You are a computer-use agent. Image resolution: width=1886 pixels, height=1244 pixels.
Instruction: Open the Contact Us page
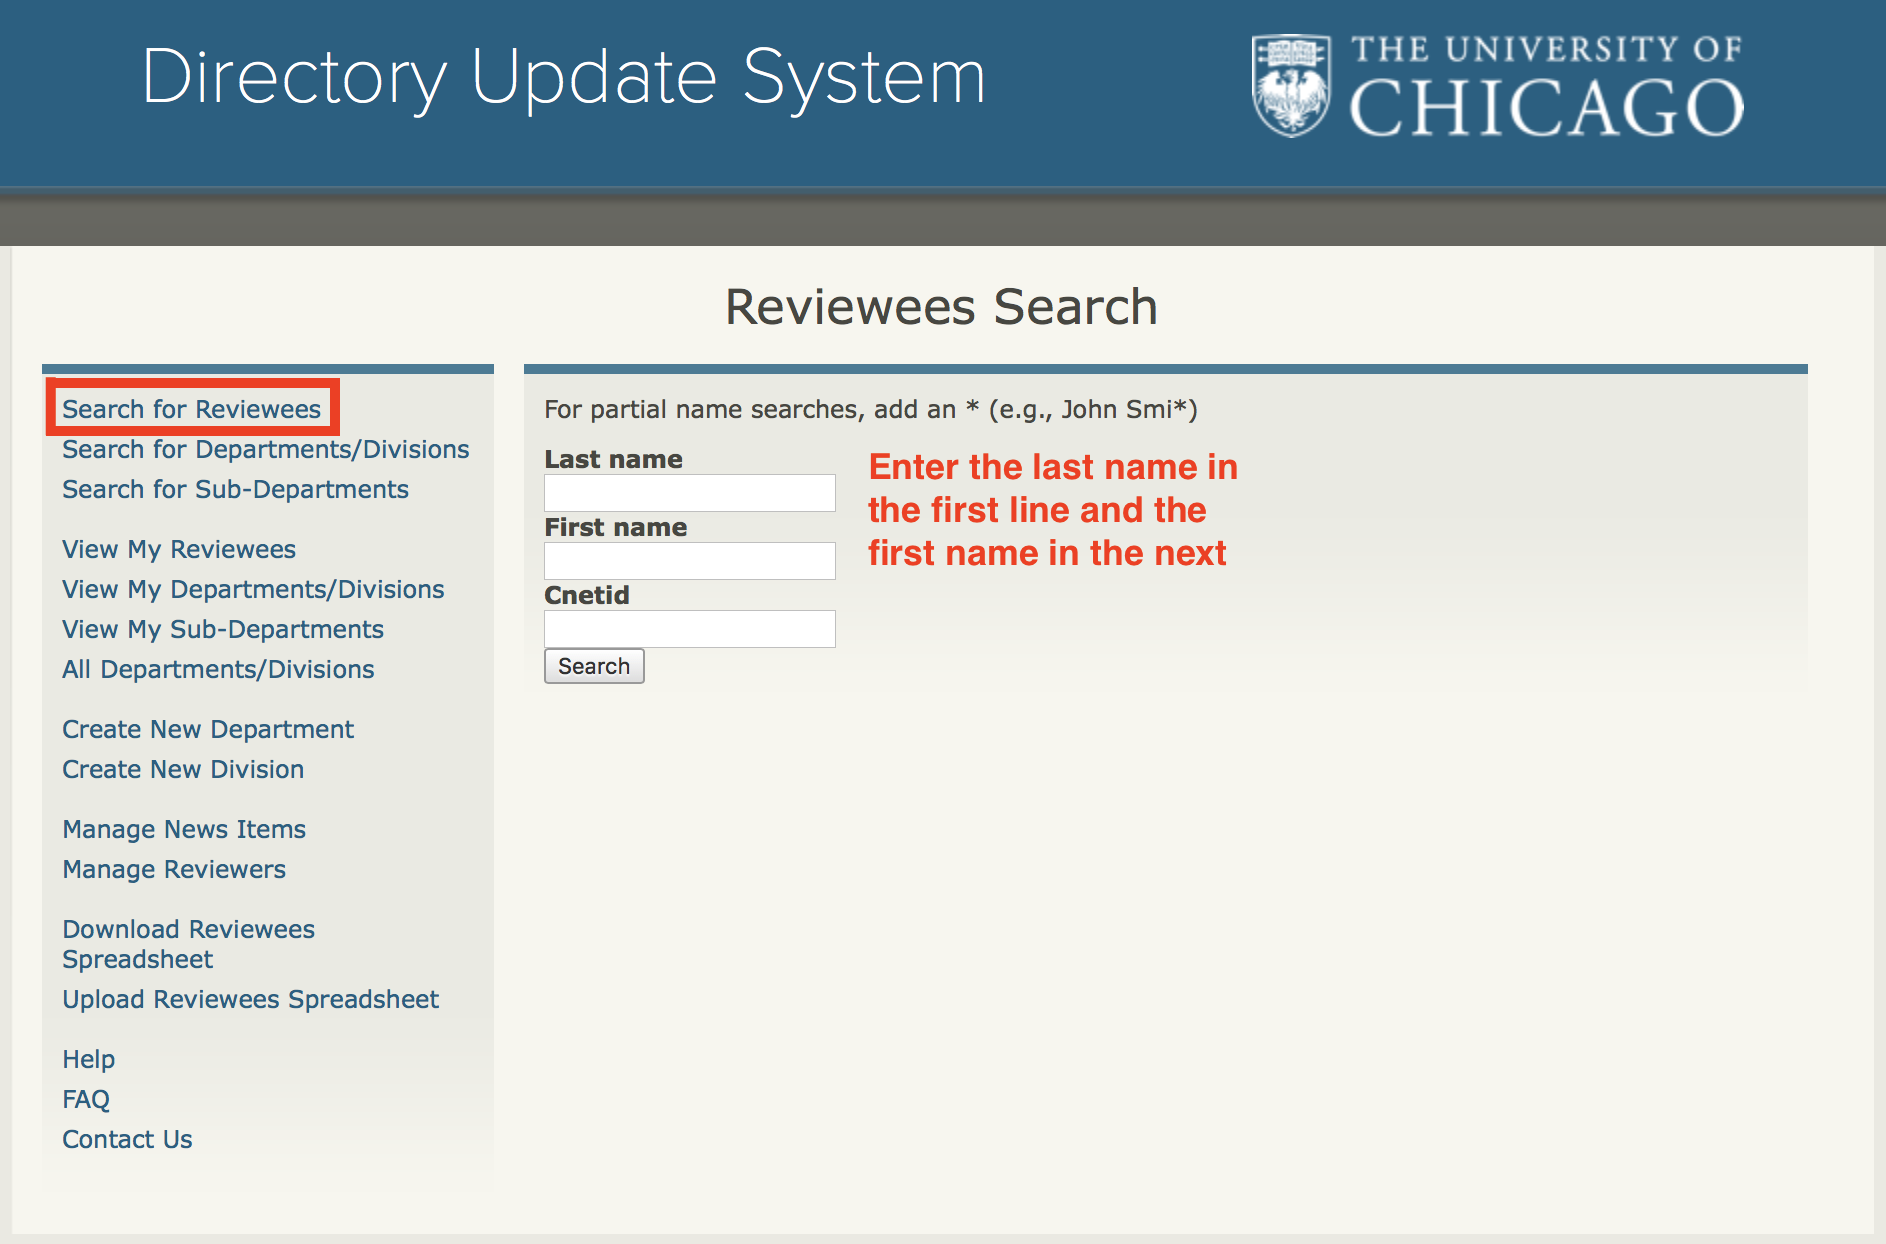pyautogui.click(x=126, y=1139)
